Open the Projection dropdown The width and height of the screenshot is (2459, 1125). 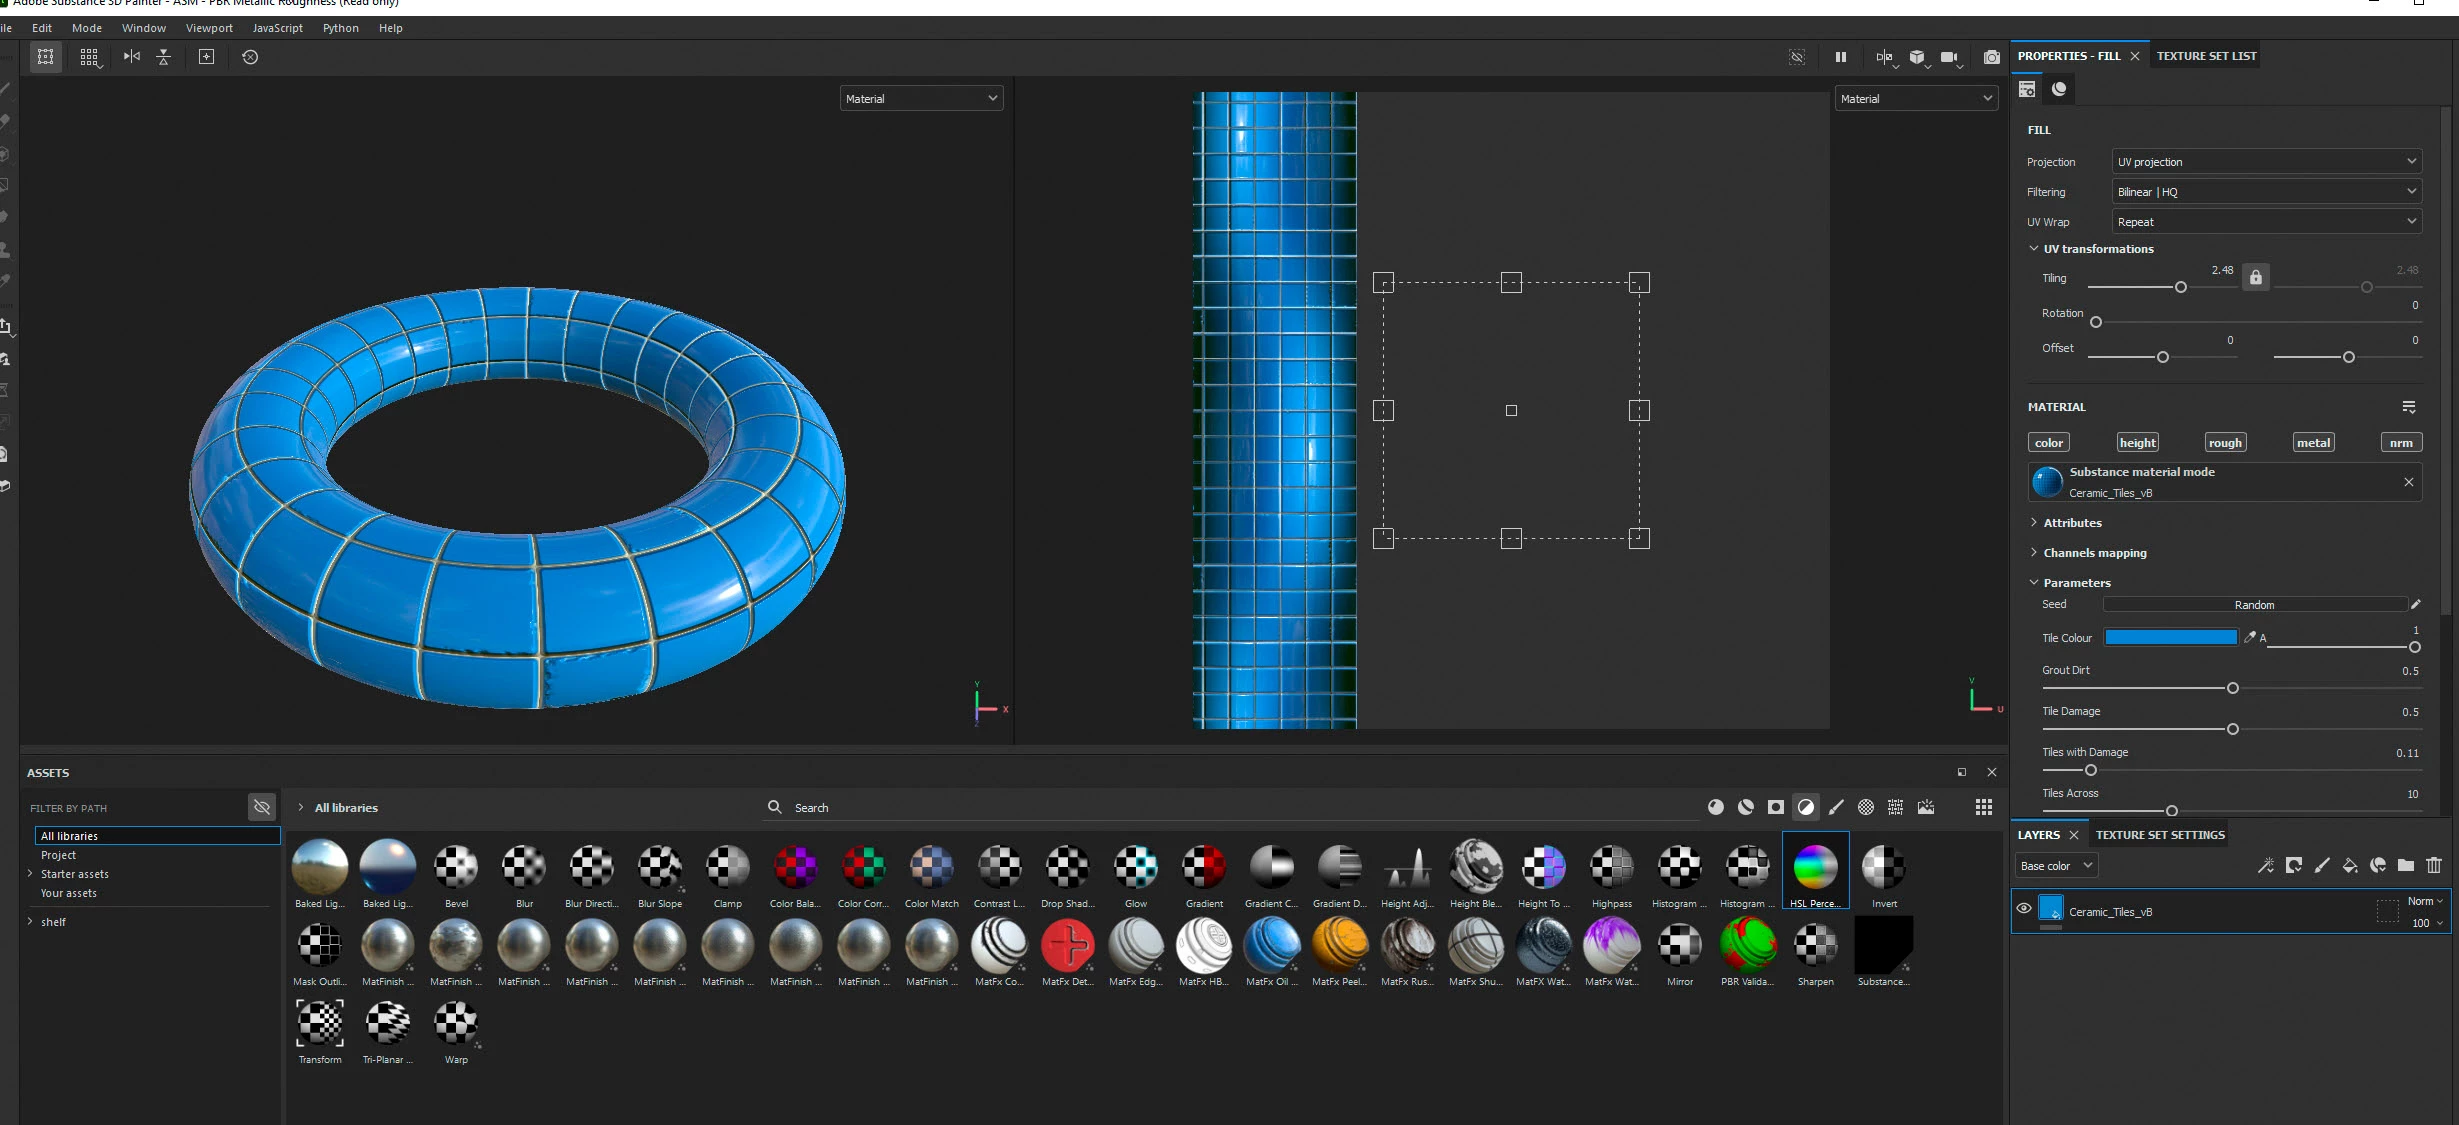pos(2266,162)
